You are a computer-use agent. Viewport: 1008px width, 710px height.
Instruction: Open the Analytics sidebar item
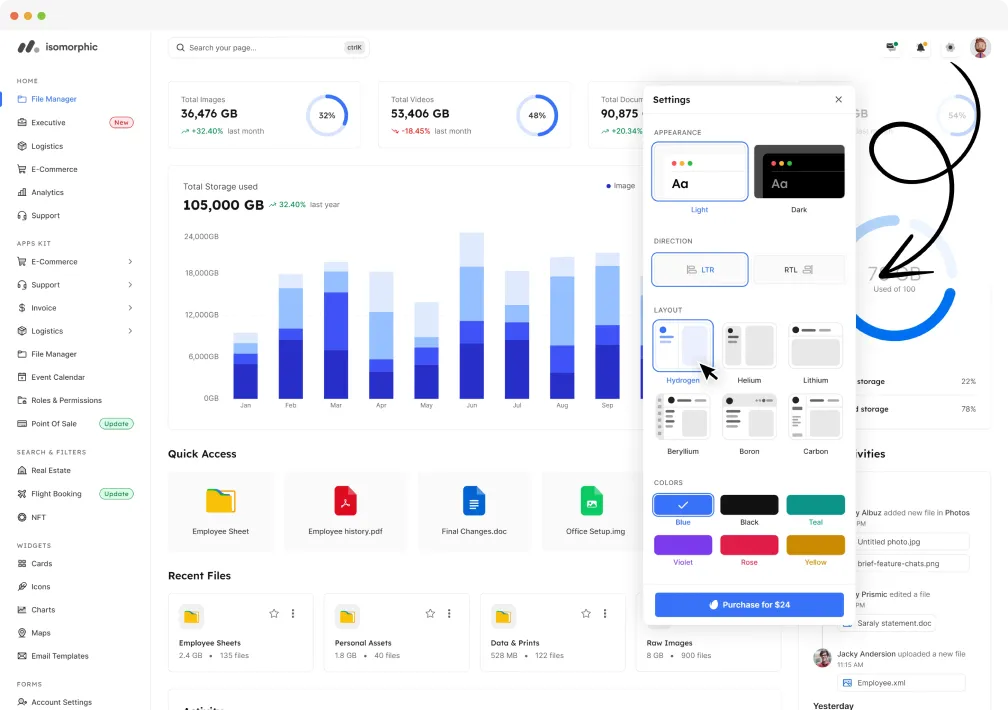click(x=48, y=192)
